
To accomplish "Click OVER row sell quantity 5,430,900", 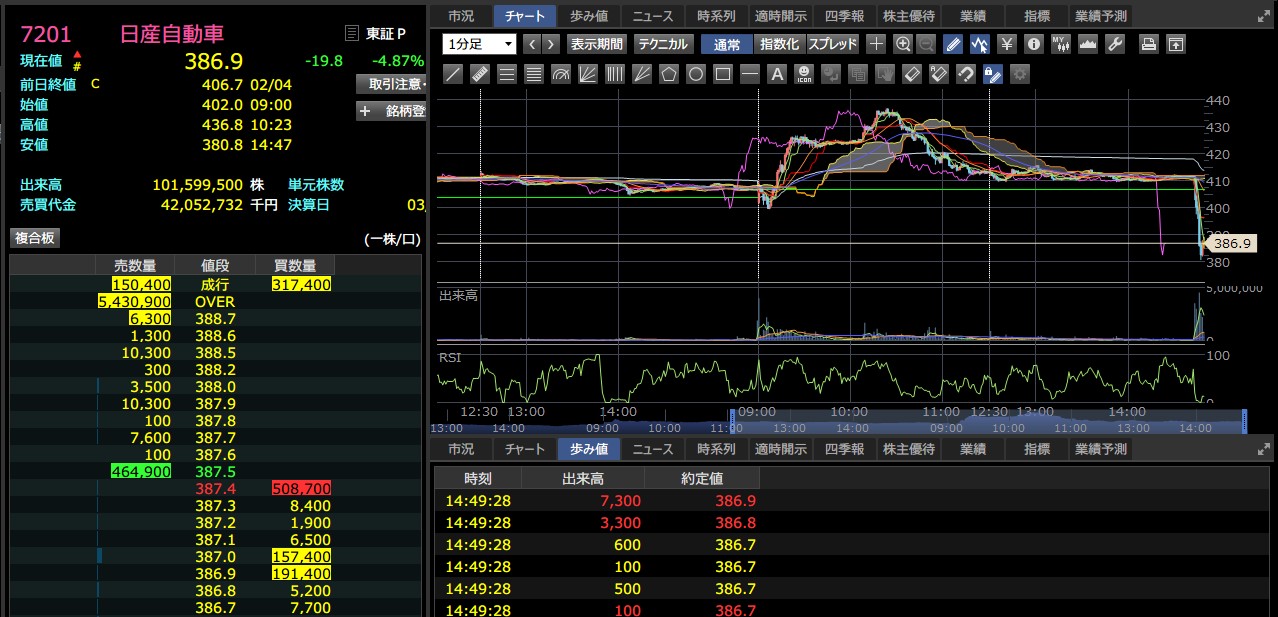I will coord(134,301).
